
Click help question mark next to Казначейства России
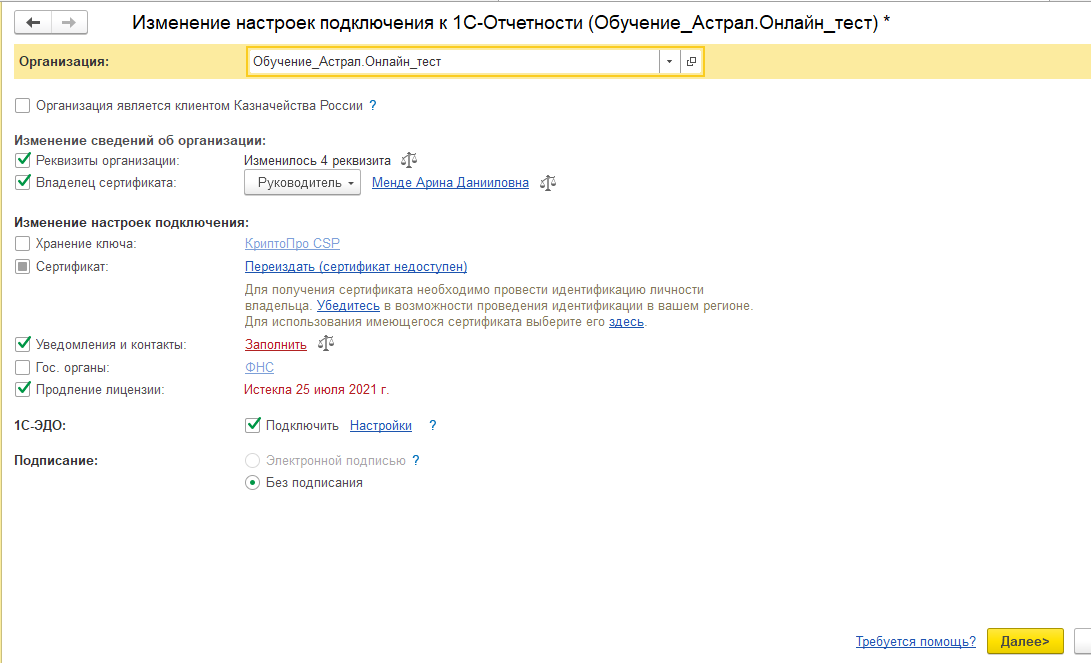[x=373, y=105]
